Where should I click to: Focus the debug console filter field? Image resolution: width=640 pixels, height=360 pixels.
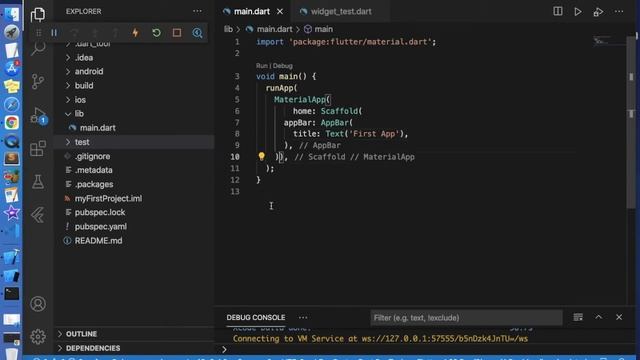466,318
